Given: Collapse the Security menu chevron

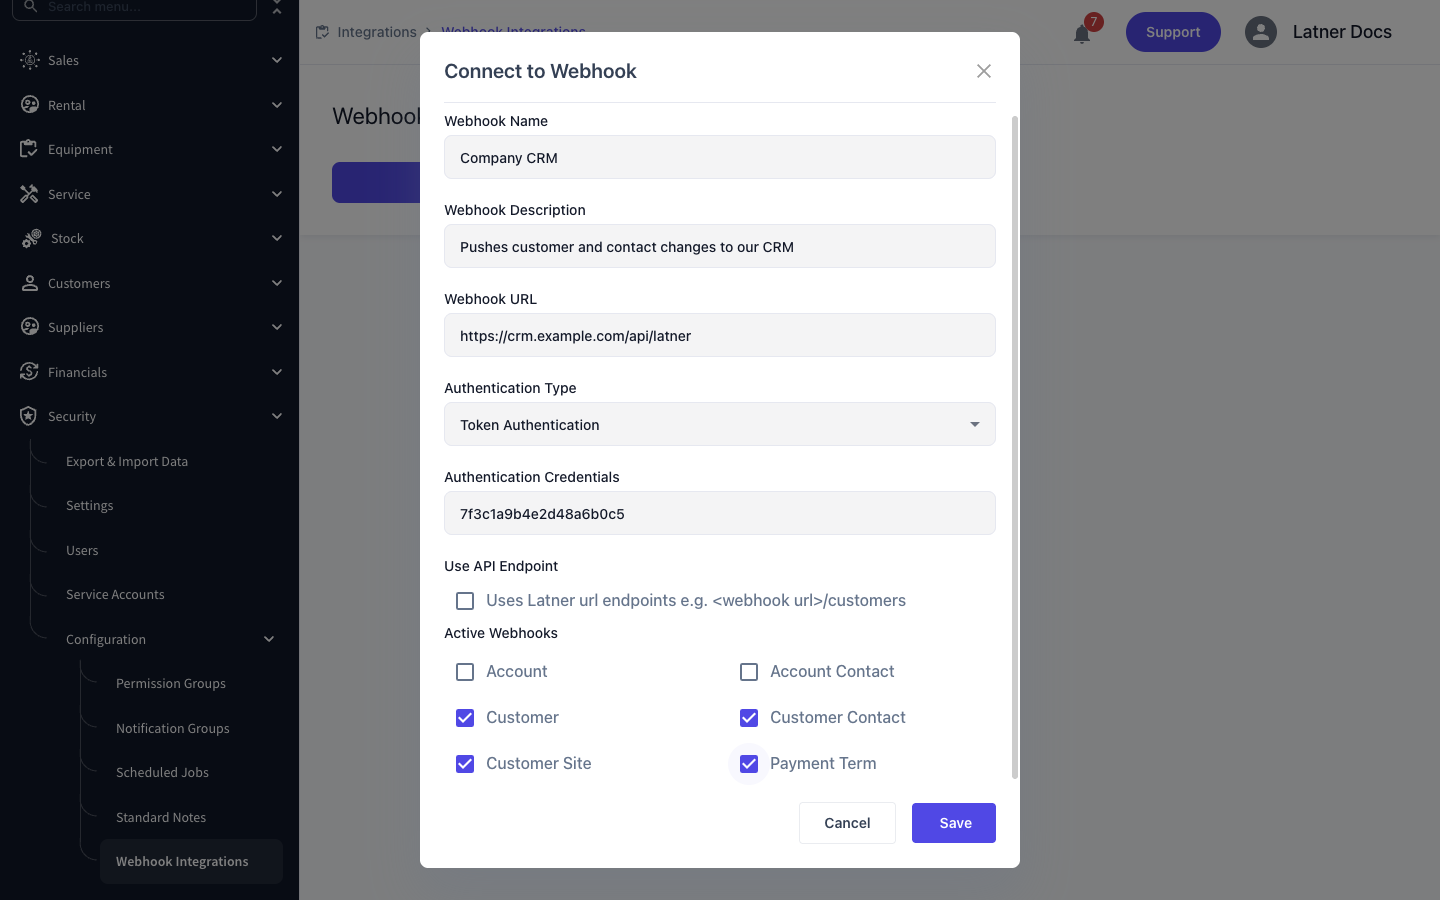Looking at the screenshot, I should pyautogui.click(x=277, y=416).
